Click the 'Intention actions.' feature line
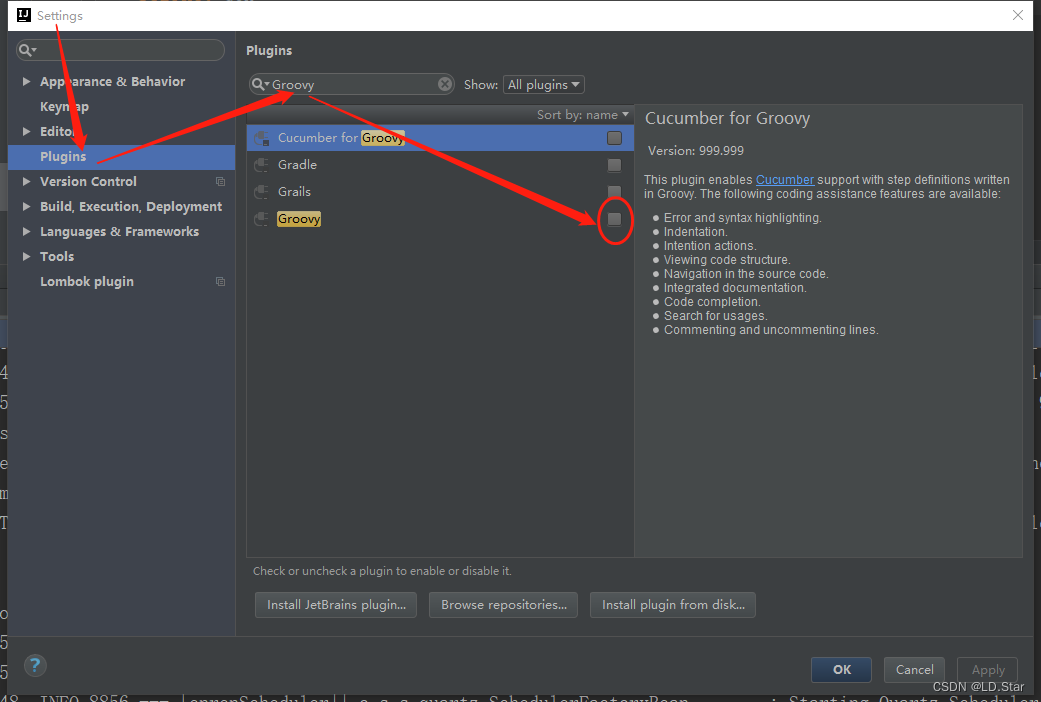Viewport: 1041px width, 702px height. coord(710,246)
